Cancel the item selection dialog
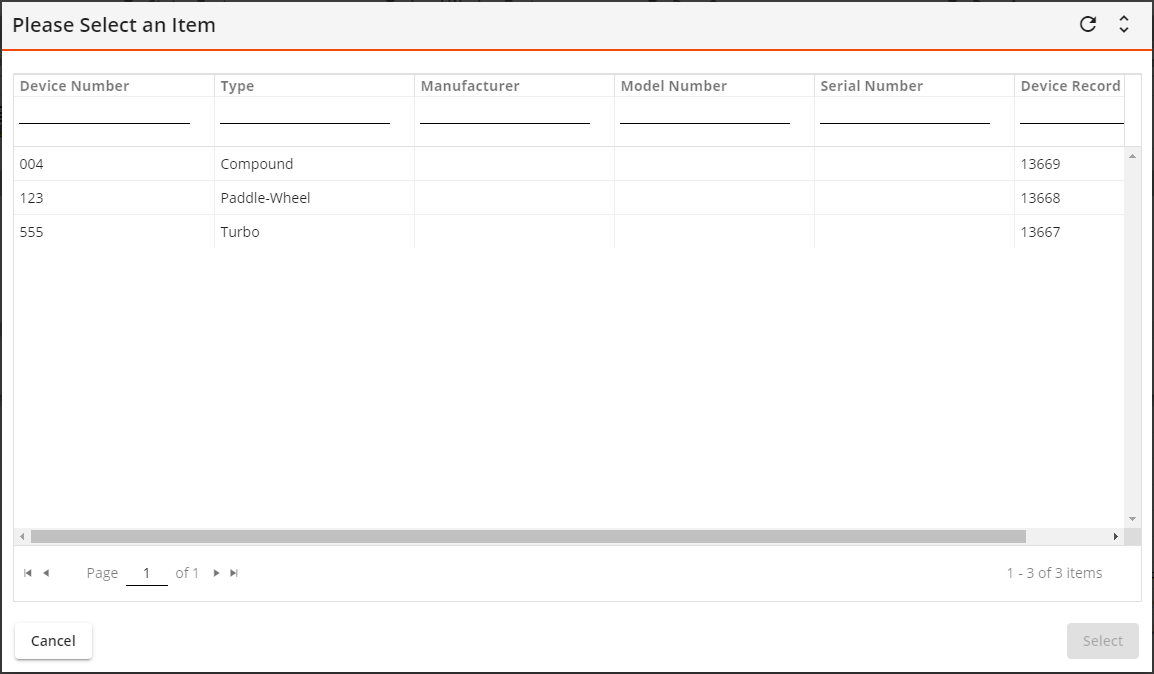Viewport: 1154px width, 674px height. tap(53, 641)
